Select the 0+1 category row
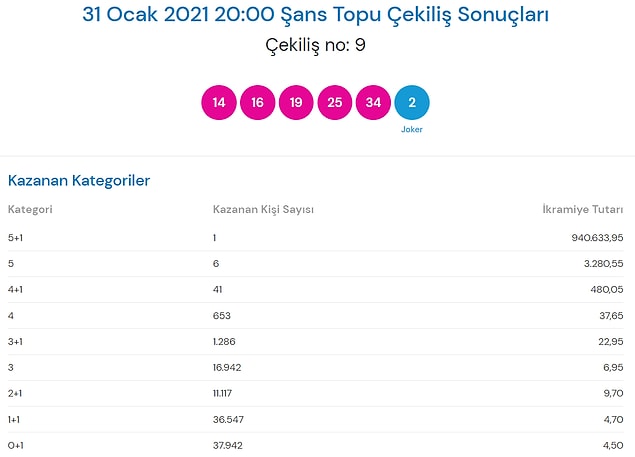The height and width of the screenshot is (457, 635). 315,445
